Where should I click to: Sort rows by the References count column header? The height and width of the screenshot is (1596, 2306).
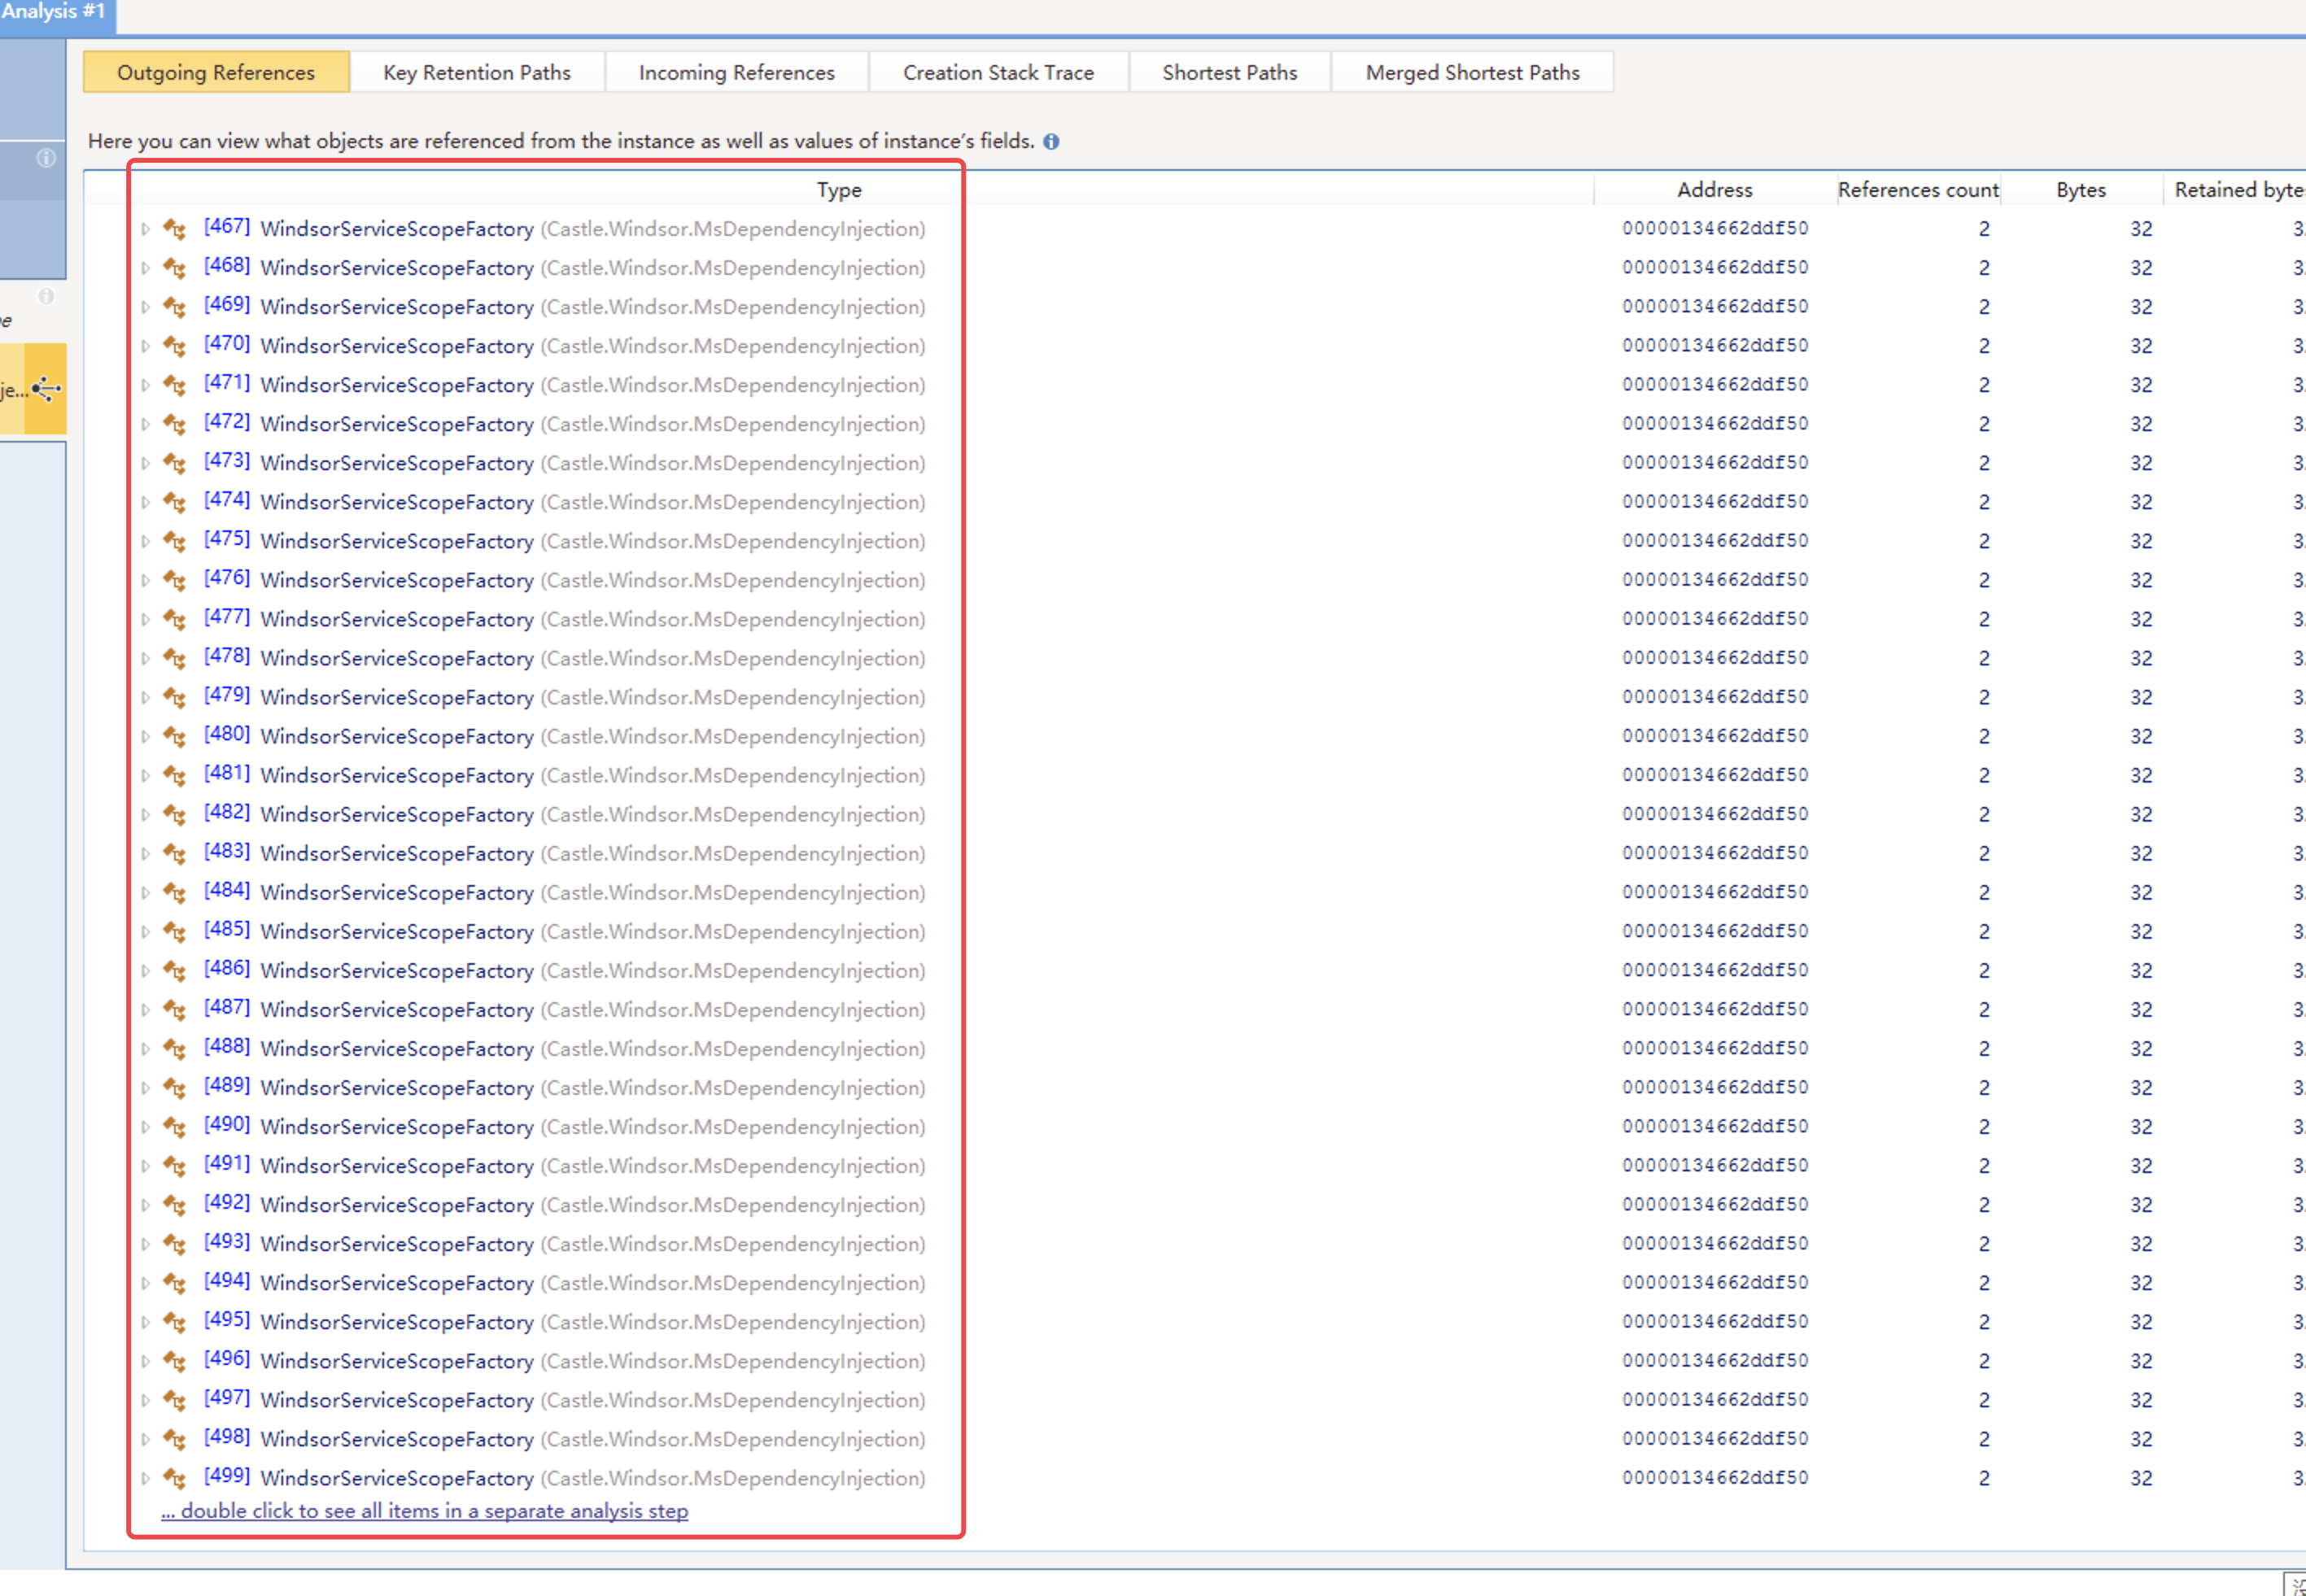[x=1918, y=189]
